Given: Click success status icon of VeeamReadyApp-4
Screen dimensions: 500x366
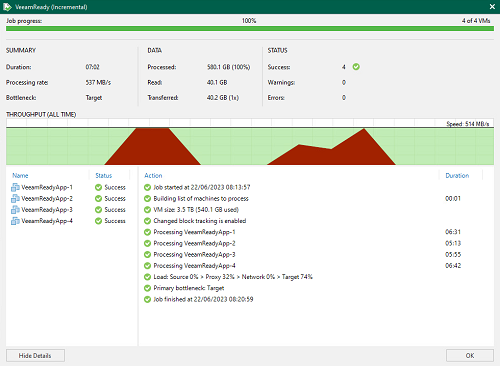Looking at the screenshot, I should 98,221.
